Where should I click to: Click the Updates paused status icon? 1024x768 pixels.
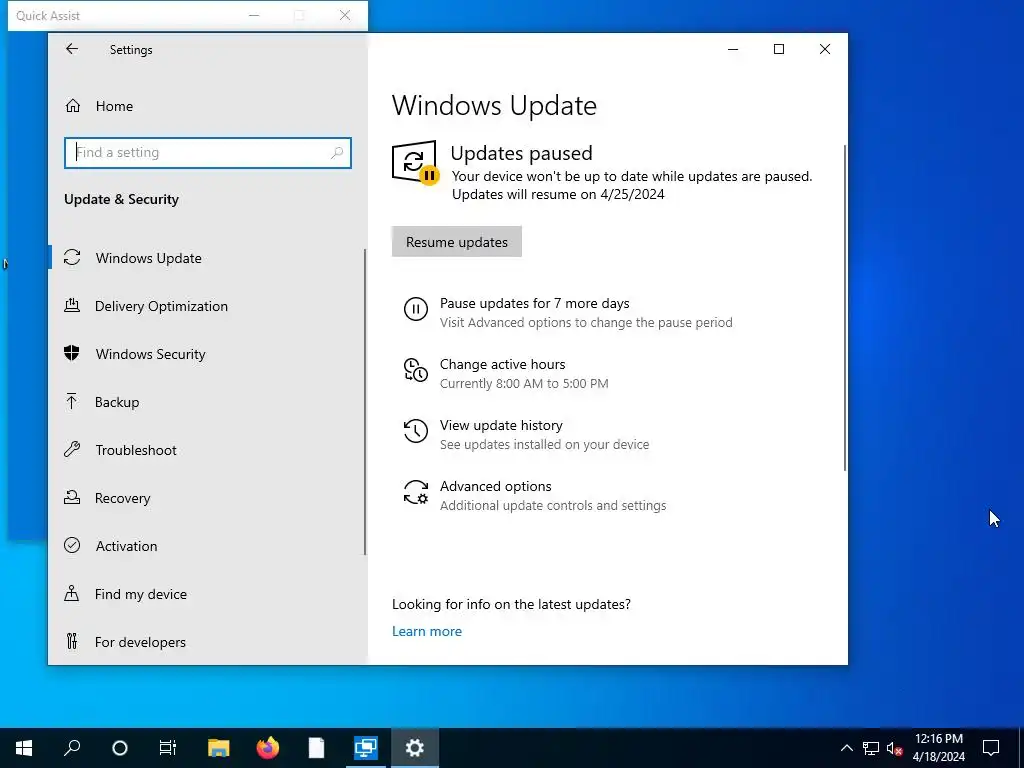[415, 163]
